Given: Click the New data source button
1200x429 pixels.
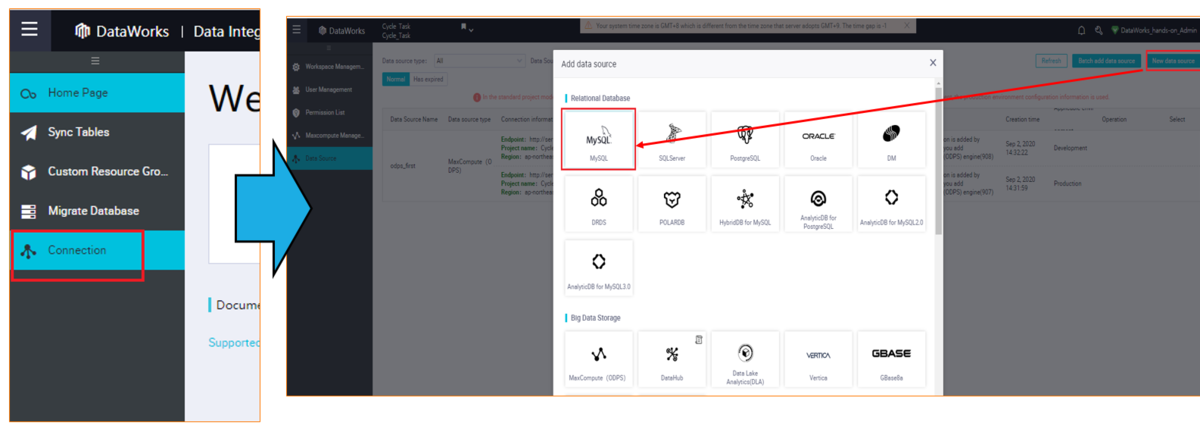Looking at the screenshot, I should click(x=1173, y=61).
